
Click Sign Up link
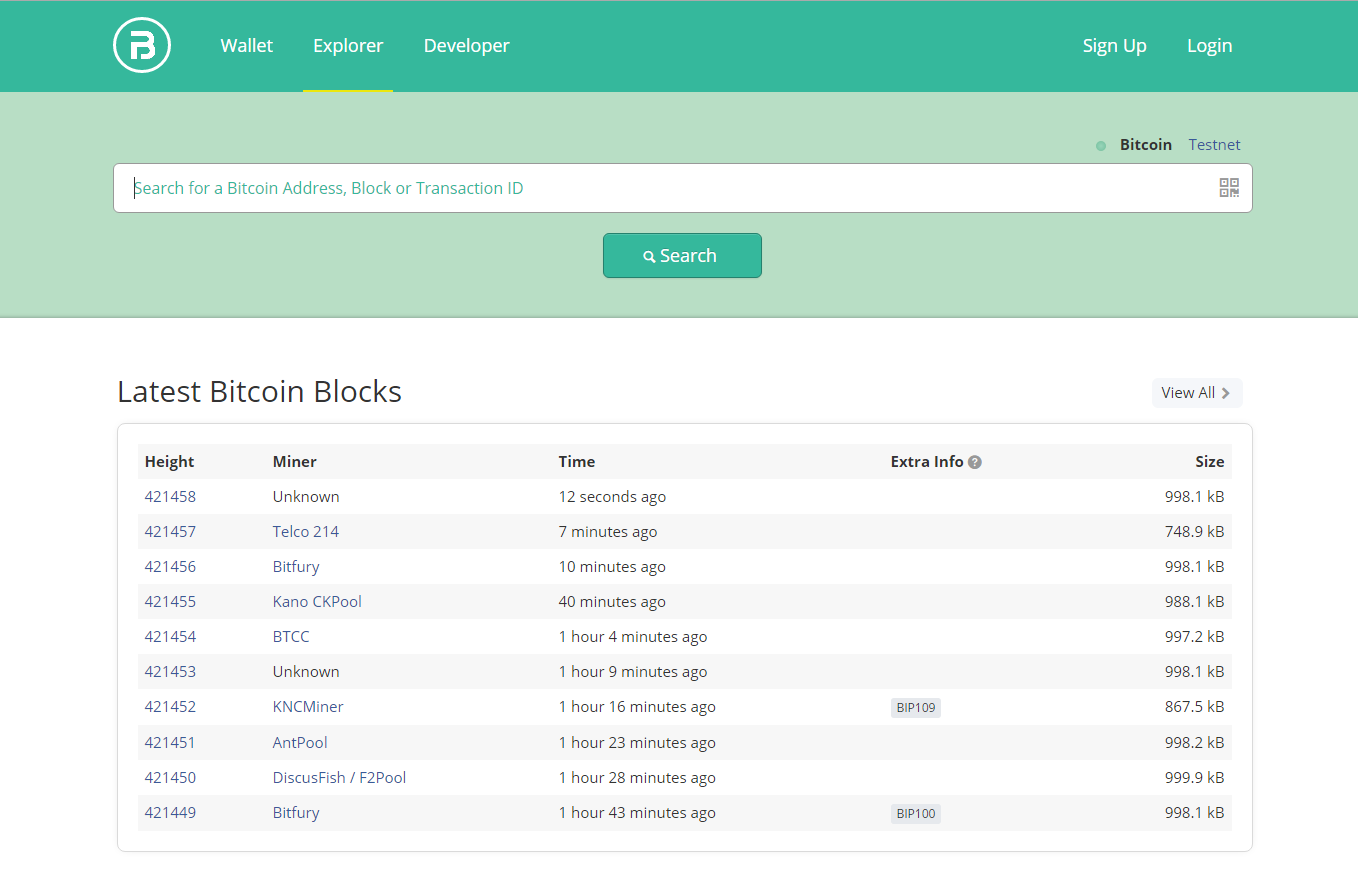click(1114, 46)
